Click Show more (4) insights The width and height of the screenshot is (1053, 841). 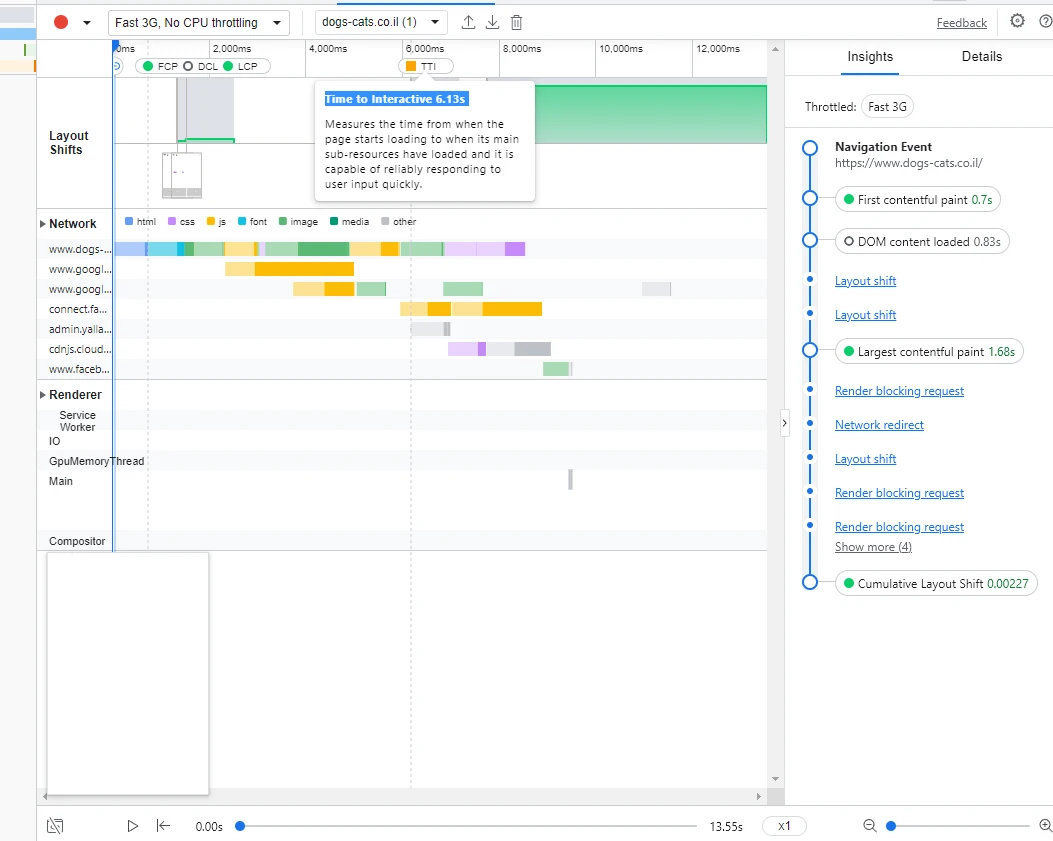point(873,547)
